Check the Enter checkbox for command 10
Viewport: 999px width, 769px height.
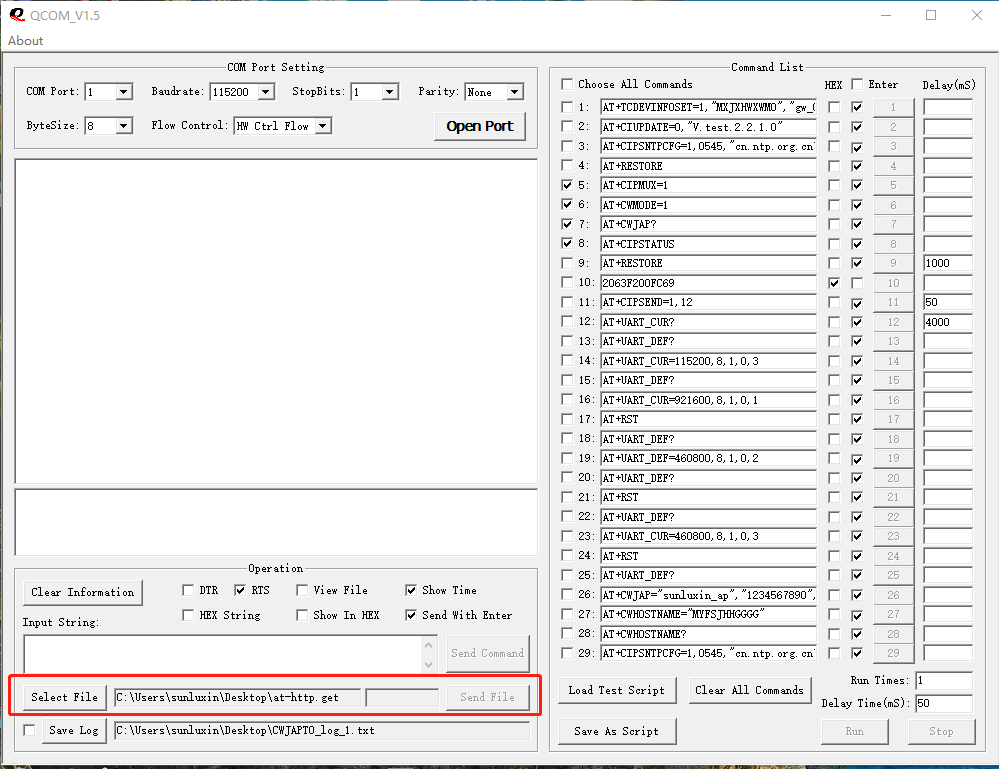pyautogui.click(x=857, y=283)
